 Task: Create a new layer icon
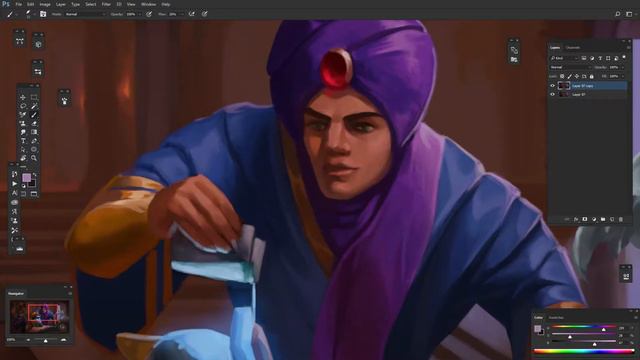[612, 219]
